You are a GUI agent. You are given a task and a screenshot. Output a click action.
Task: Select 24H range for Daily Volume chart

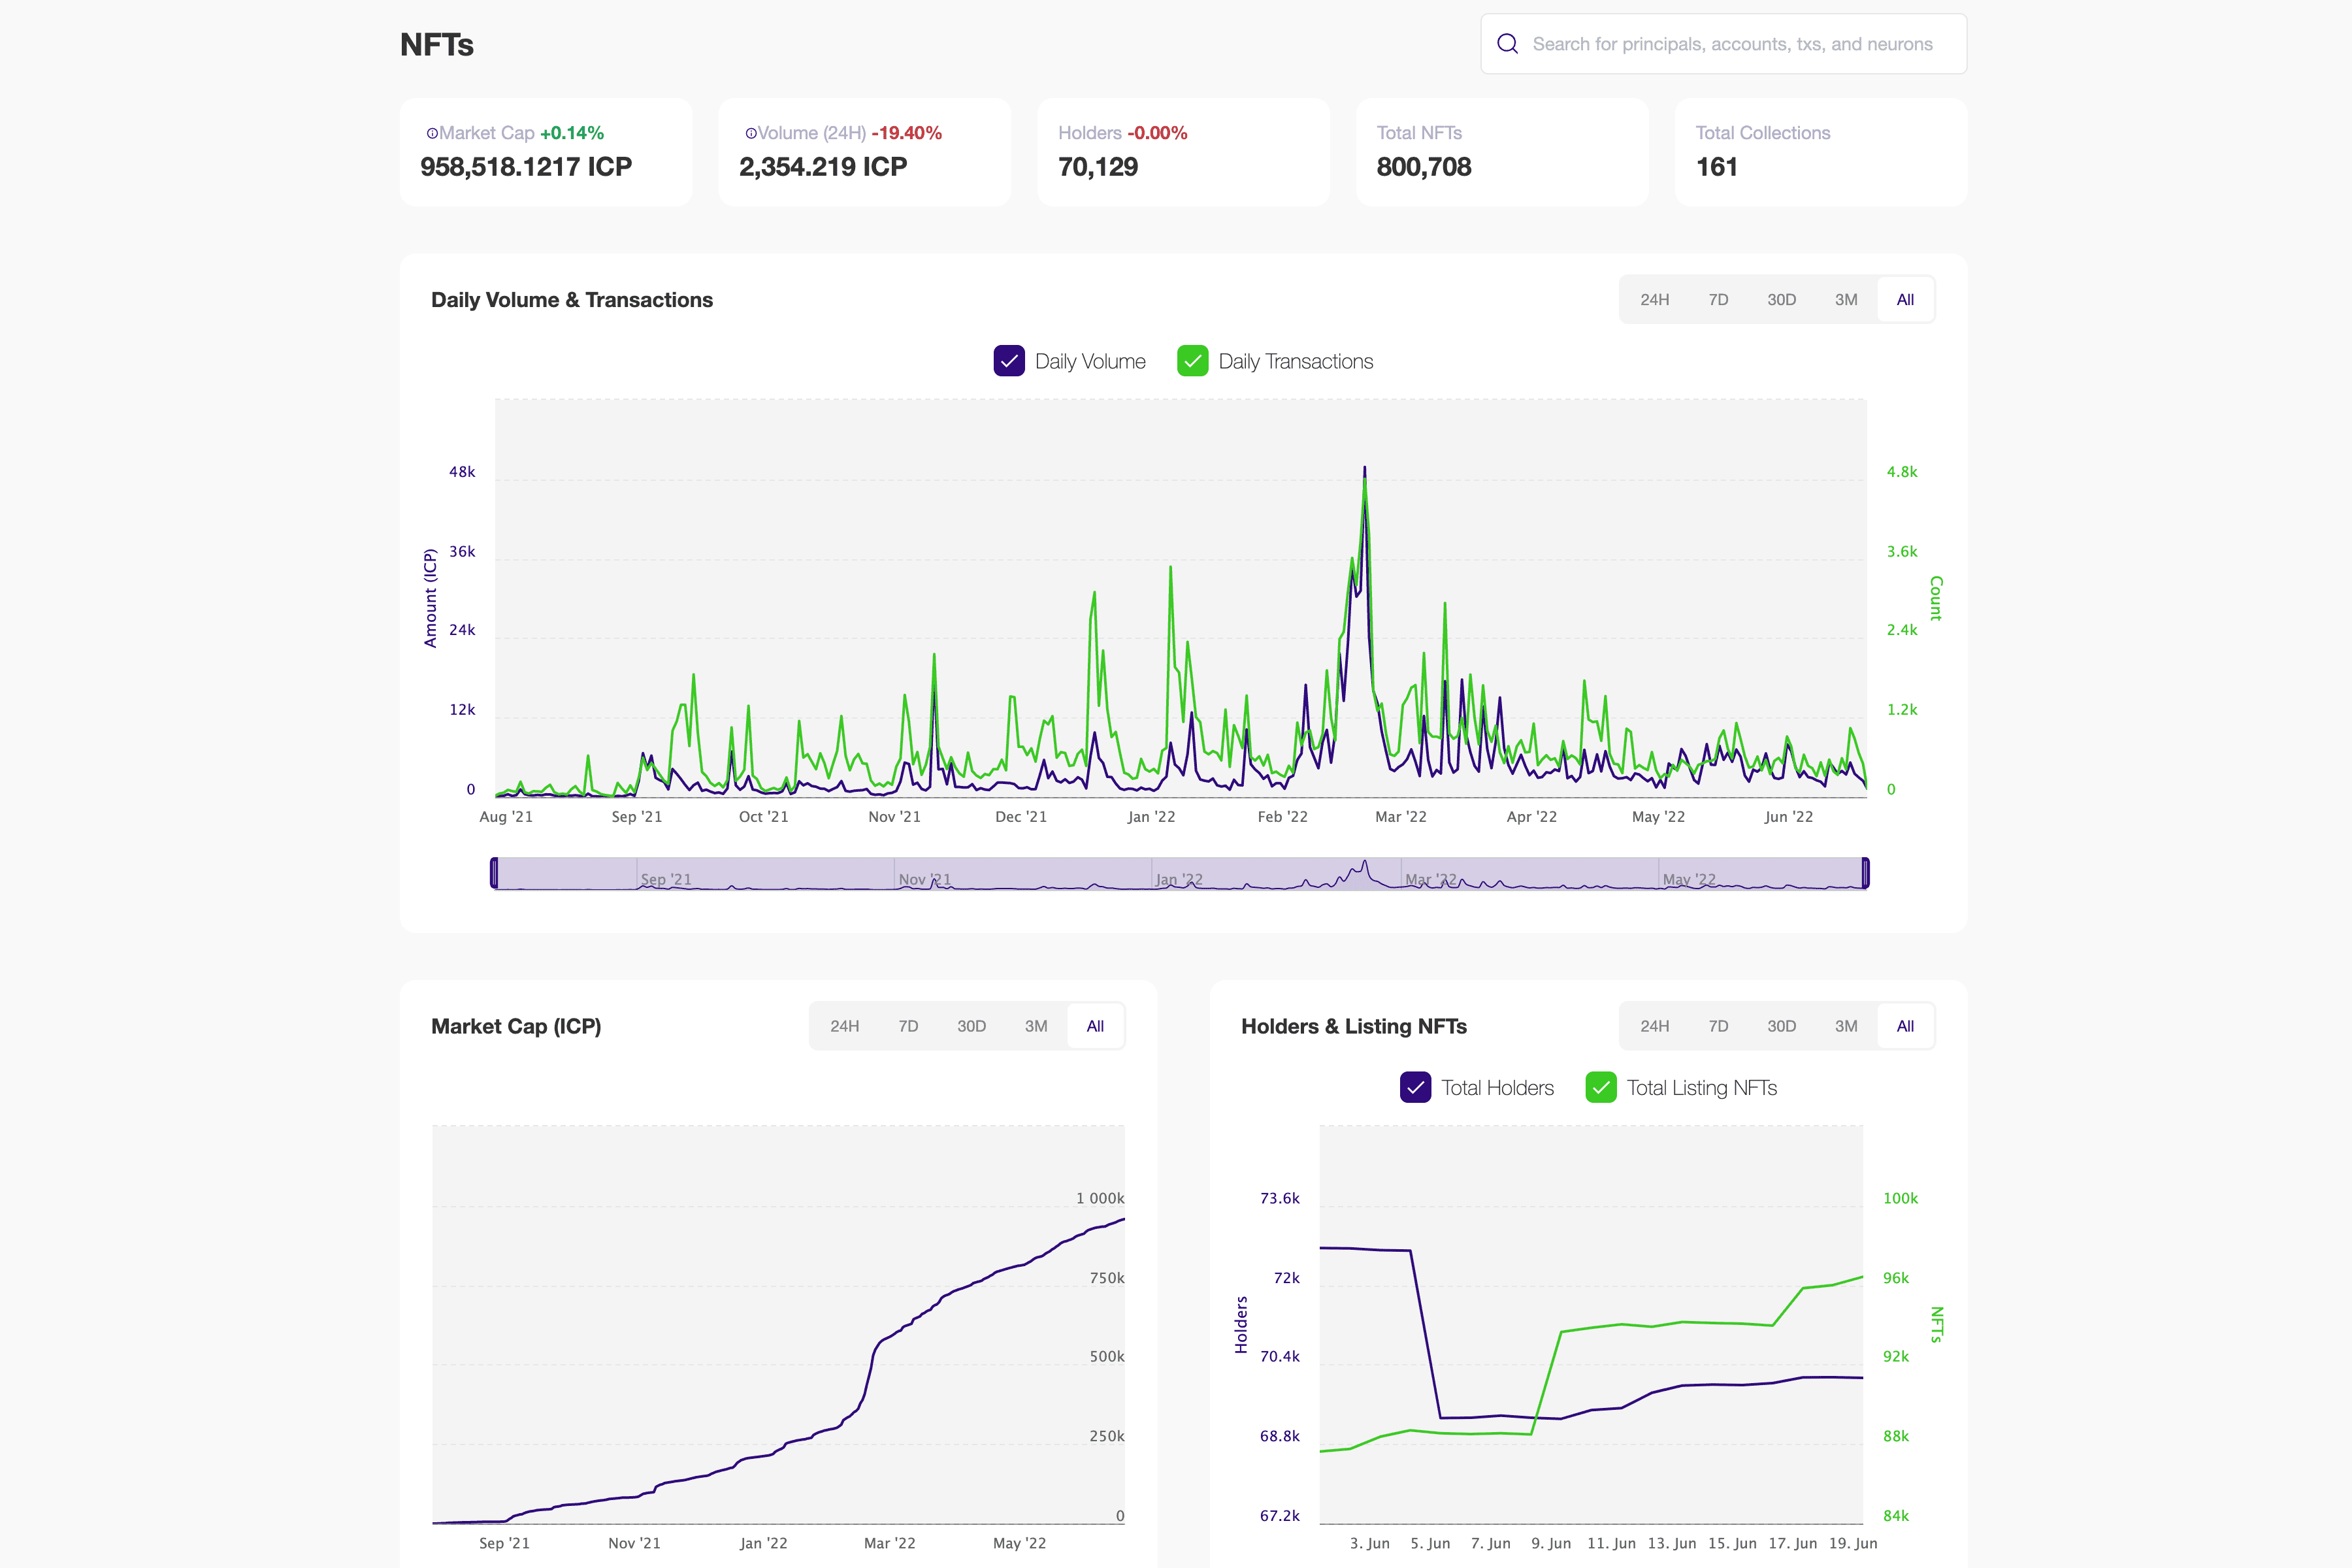(1654, 300)
